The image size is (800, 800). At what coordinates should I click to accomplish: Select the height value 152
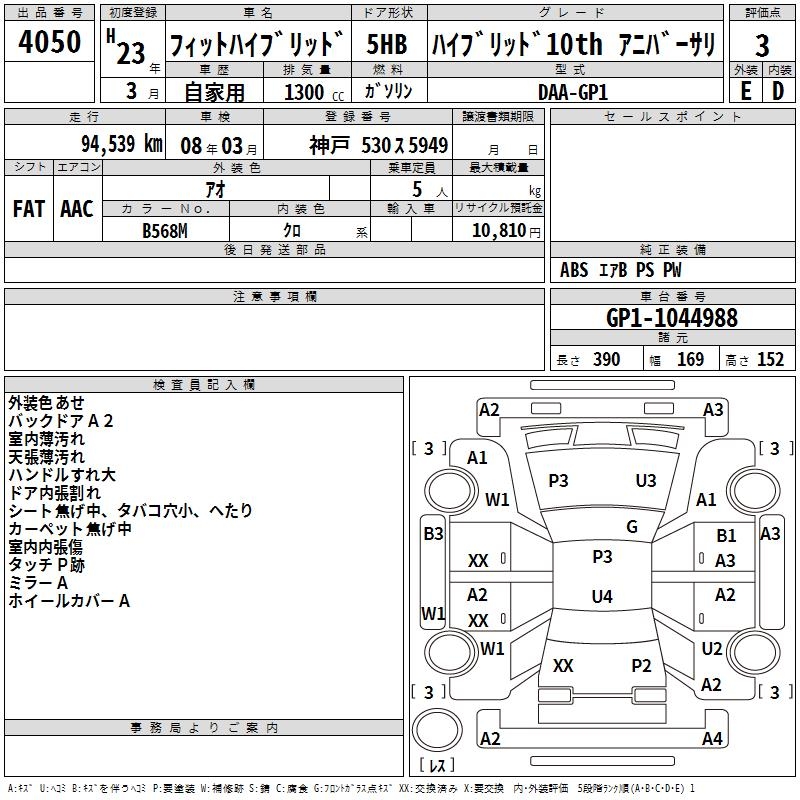(x=770, y=359)
